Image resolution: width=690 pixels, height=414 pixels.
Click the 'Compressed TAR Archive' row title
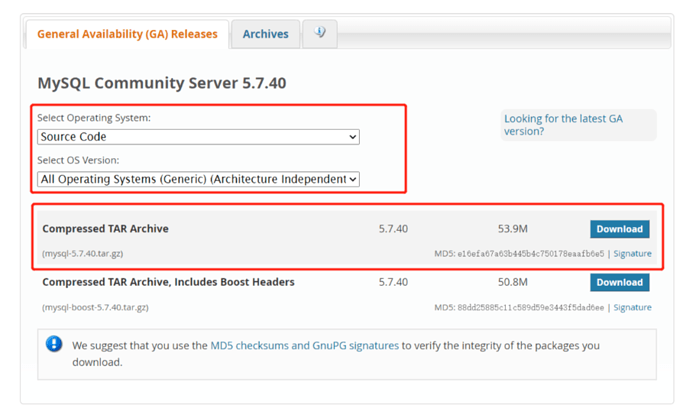click(x=105, y=229)
